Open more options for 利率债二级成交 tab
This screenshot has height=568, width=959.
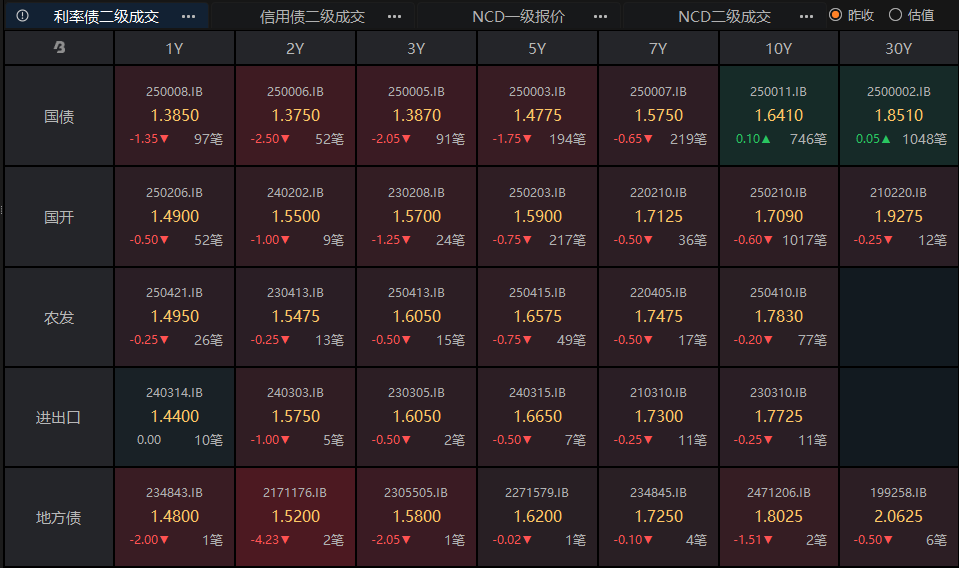pyautogui.click(x=188, y=17)
